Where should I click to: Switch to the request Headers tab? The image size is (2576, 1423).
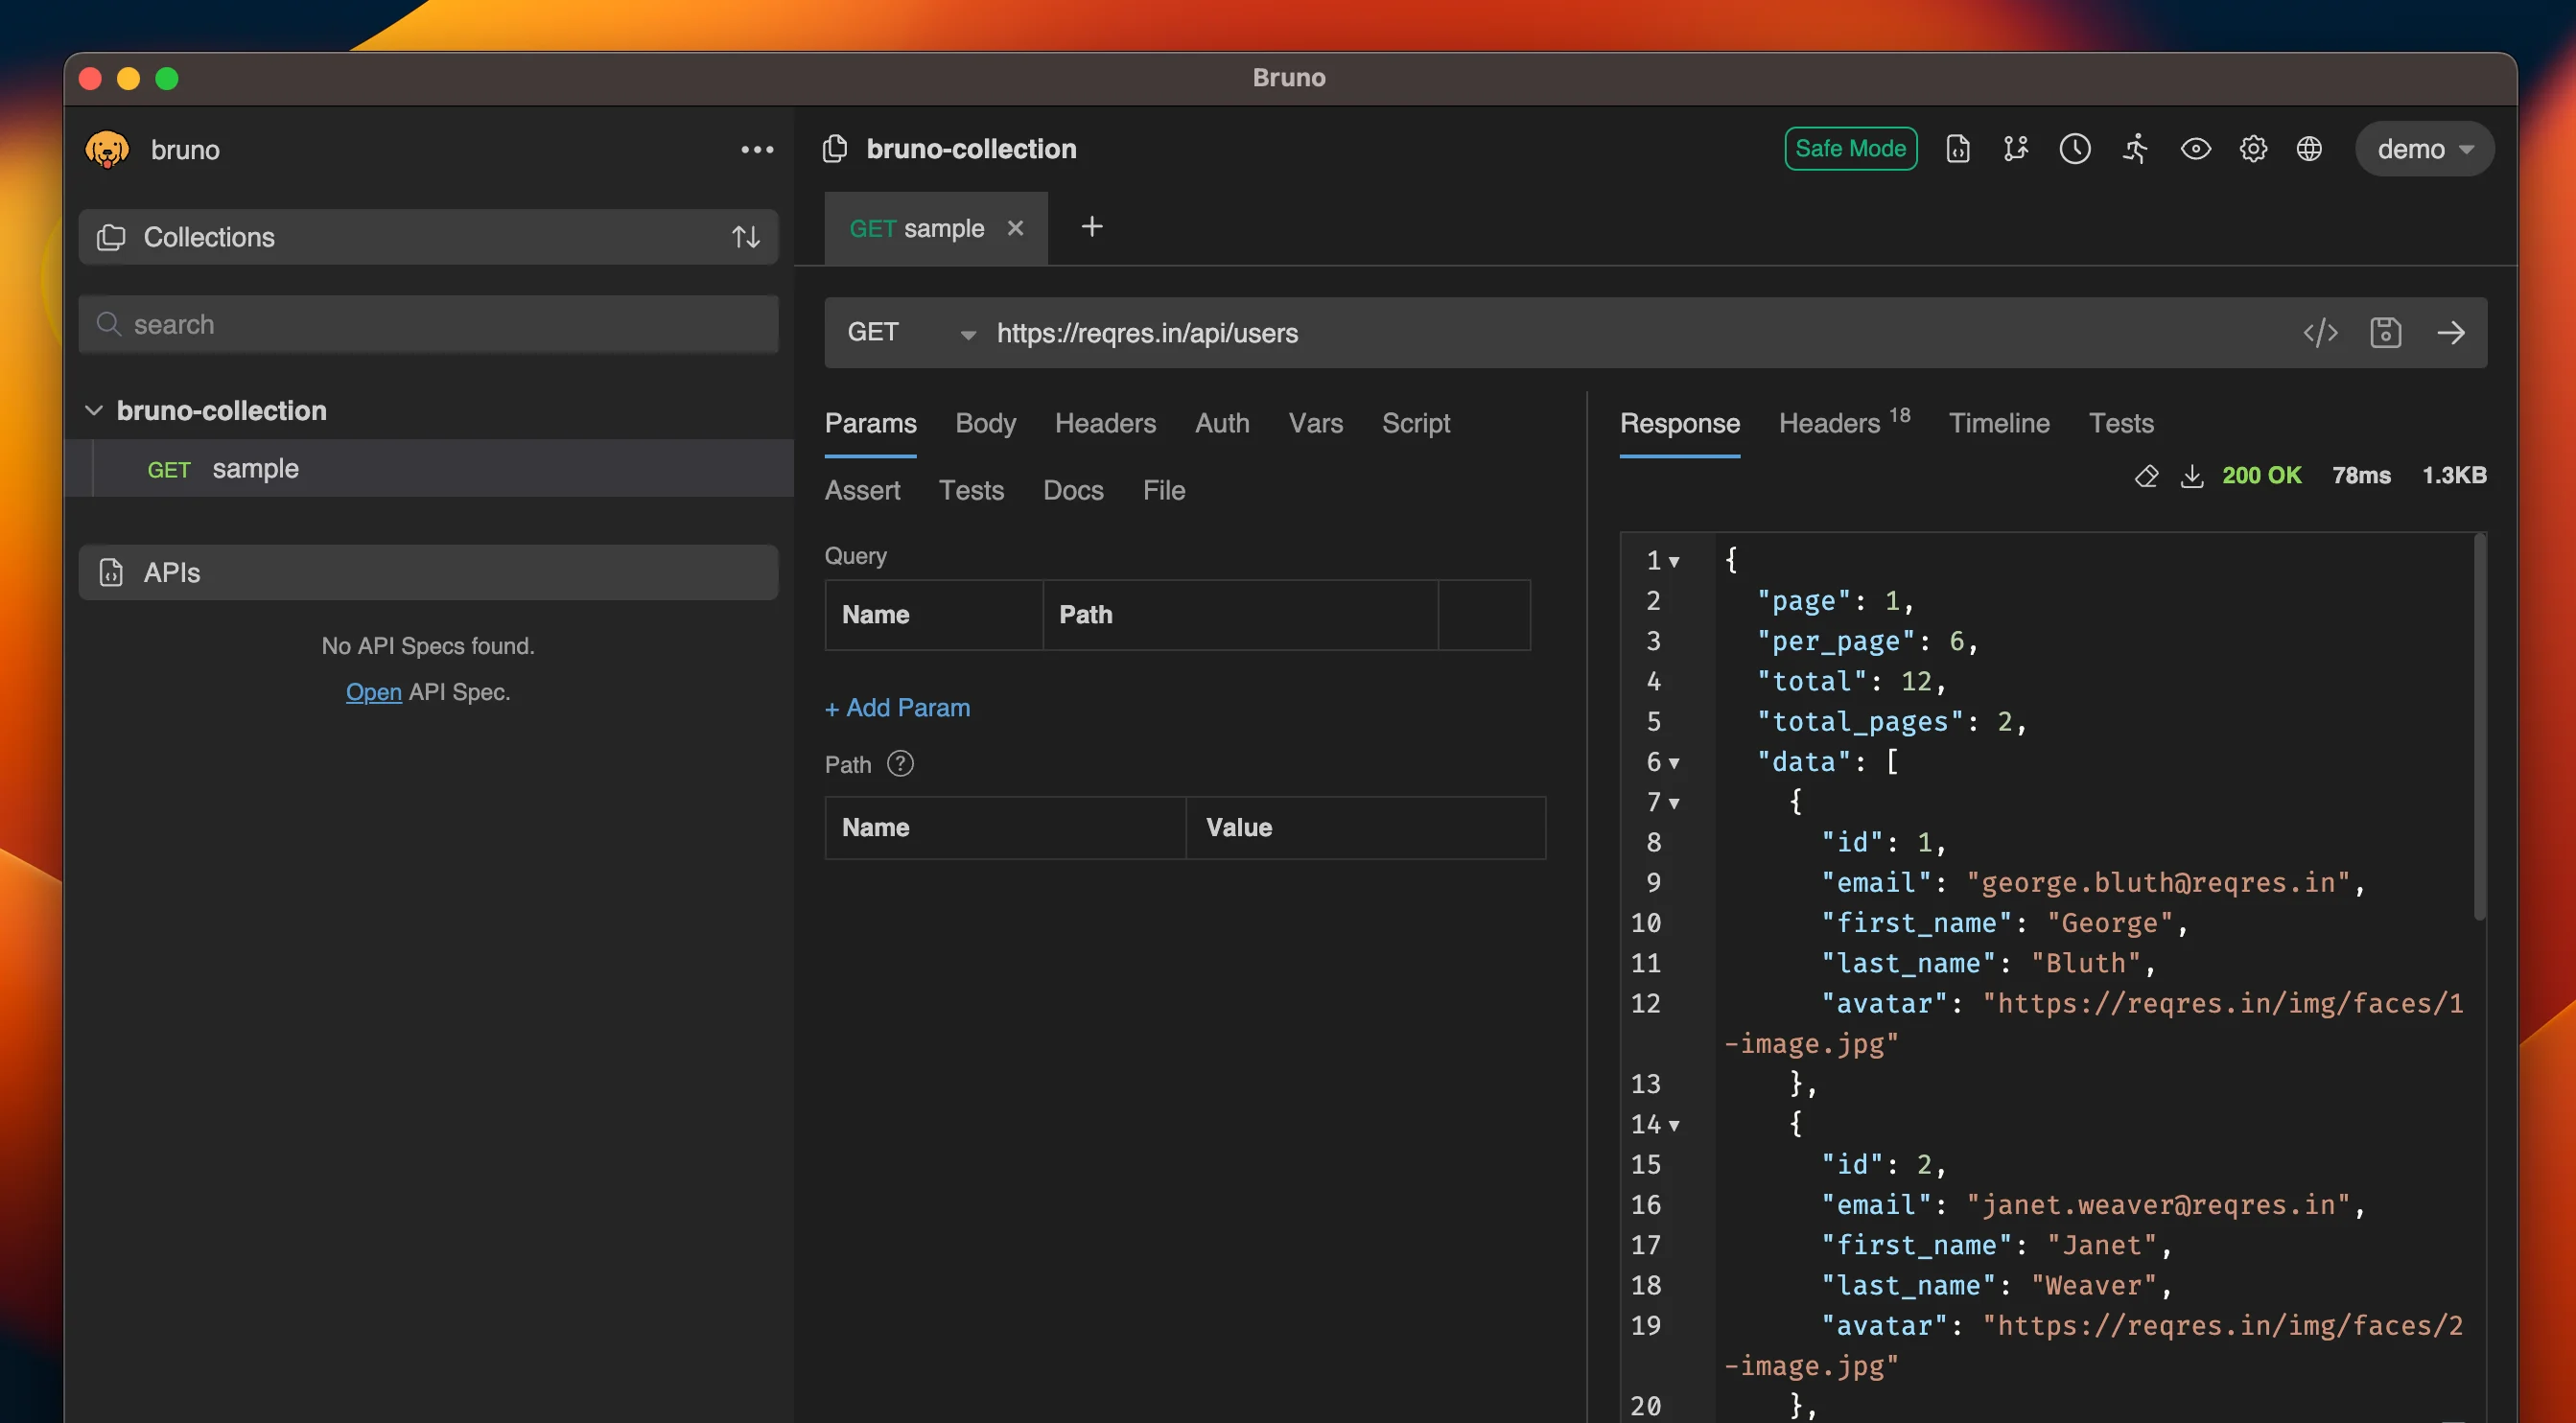click(x=1105, y=423)
